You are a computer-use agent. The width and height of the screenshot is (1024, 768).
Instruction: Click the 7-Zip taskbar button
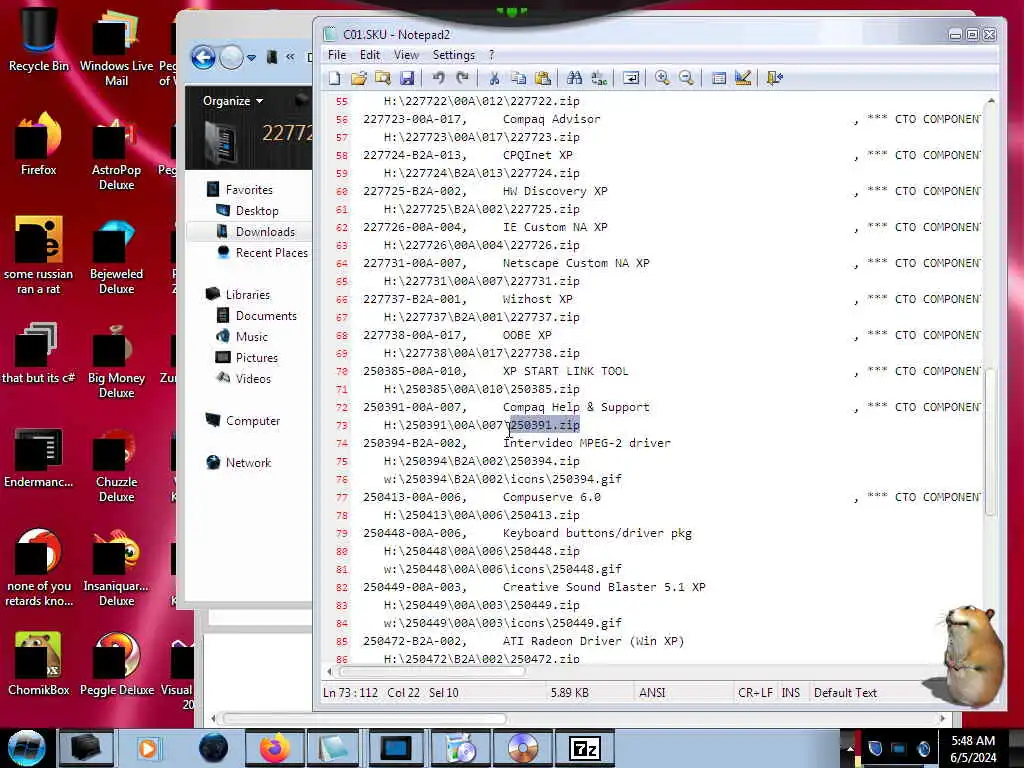[x=584, y=748]
